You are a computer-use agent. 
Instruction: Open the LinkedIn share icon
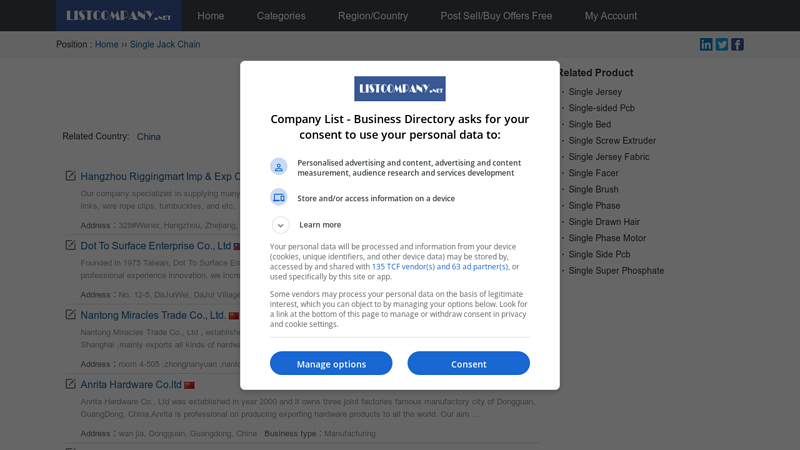click(706, 44)
